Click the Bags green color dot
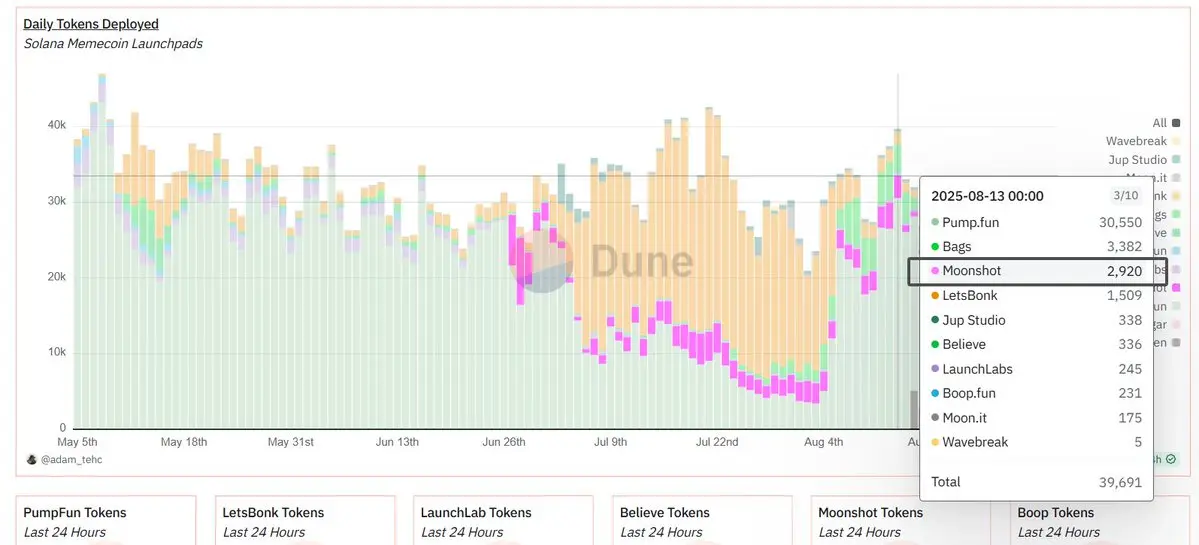The width and height of the screenshot is (1199, 545). [x=934, y=247]
